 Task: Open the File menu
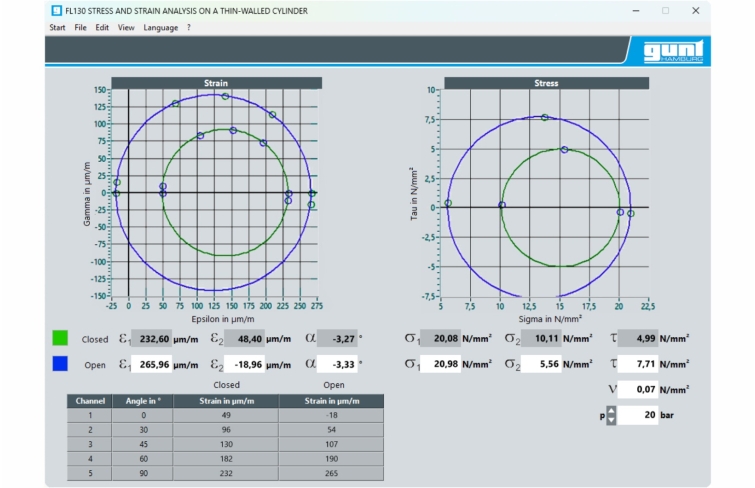(80, 27)
